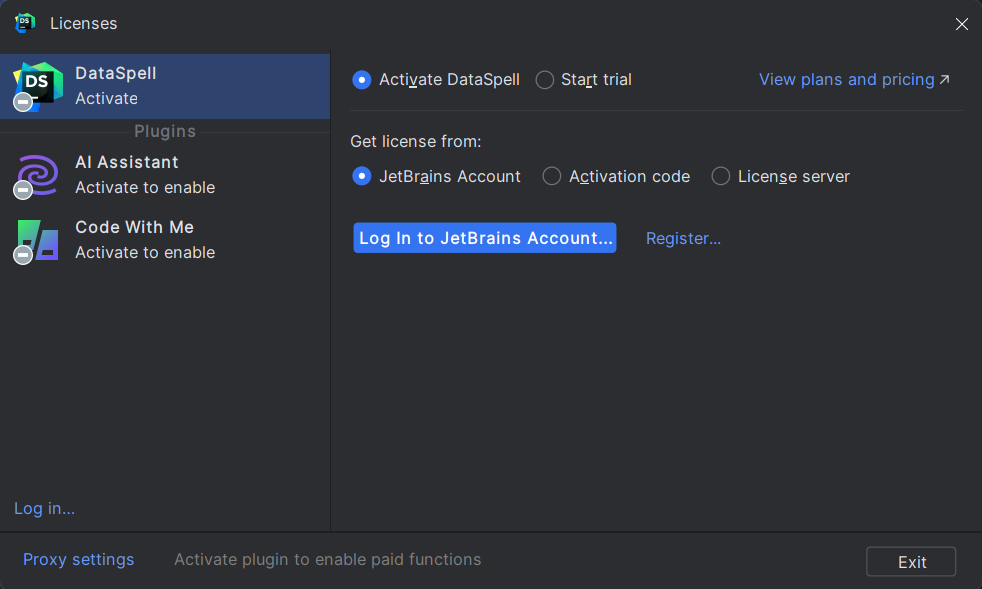Click Log In to JetBrains Account button

point(485,238)
